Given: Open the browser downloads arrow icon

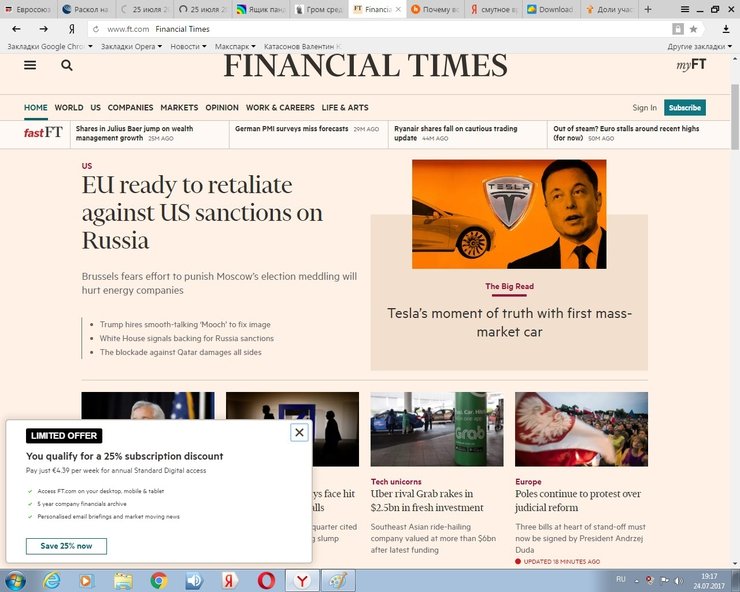Looking at the screenshot, I should click(x=726, y=29).
